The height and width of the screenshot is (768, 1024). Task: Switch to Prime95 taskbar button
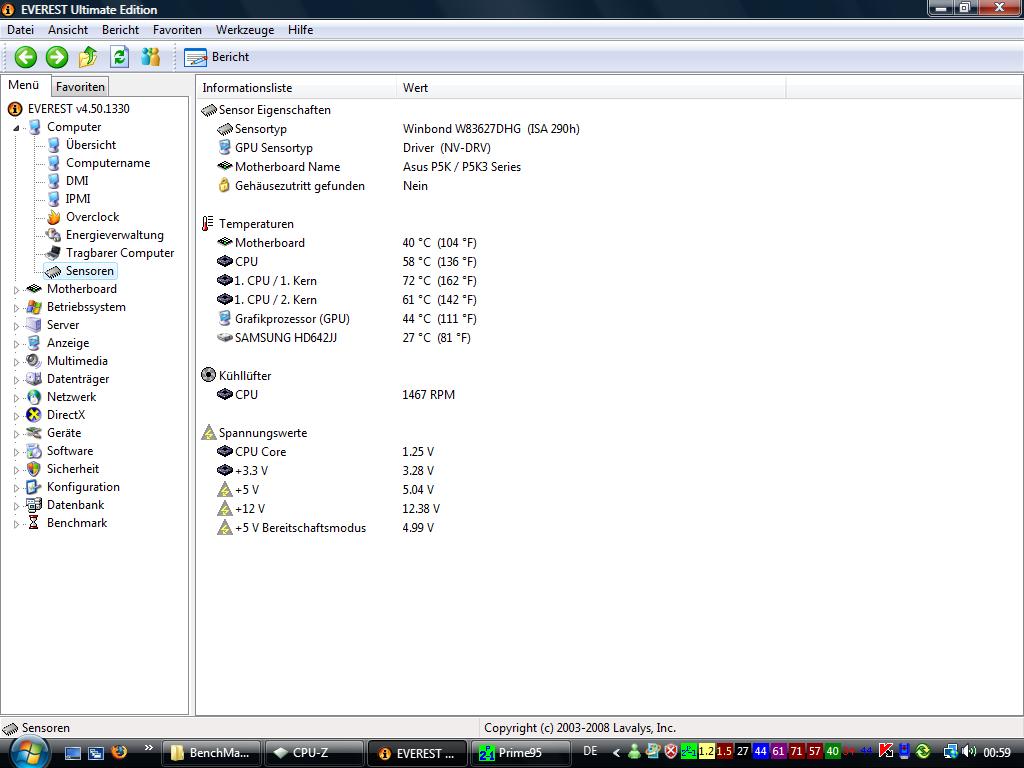[520, 753]
